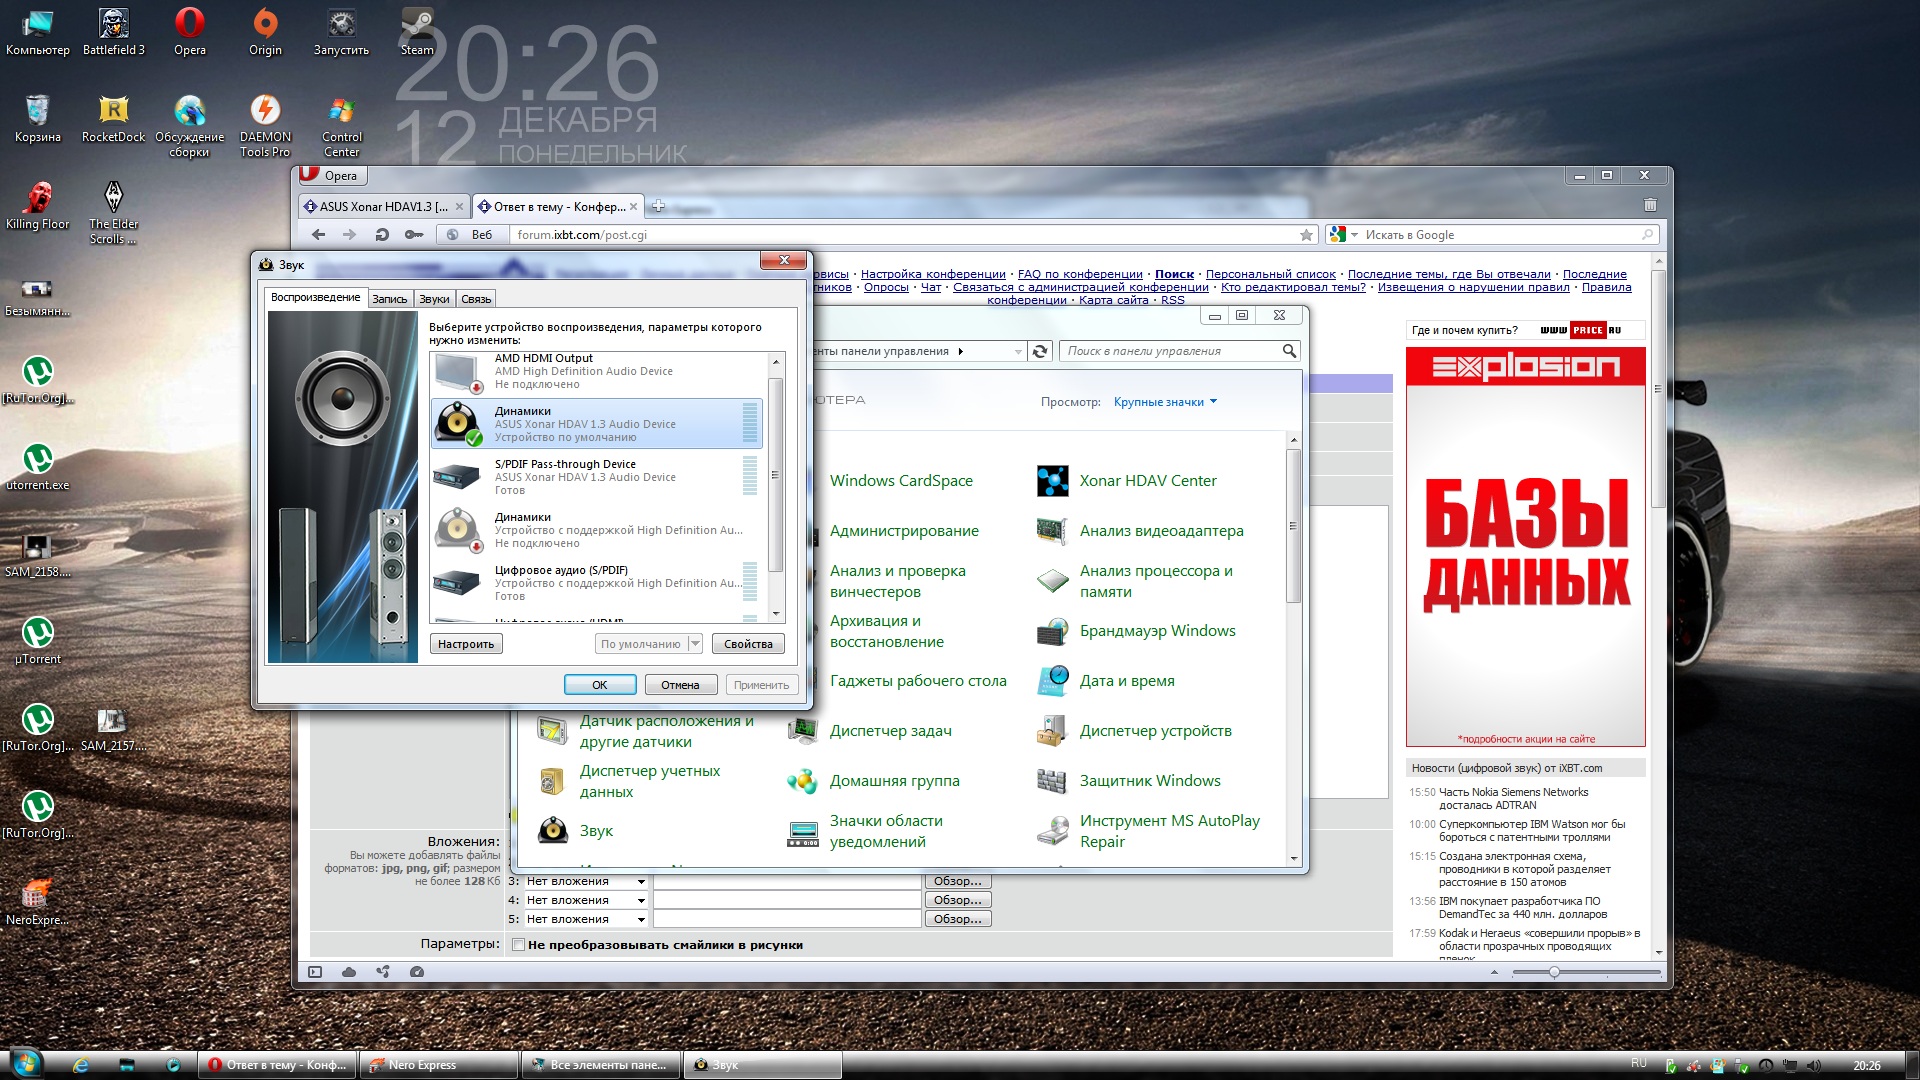The height and width of the screenshot is (1080, 1920).
Task: Click the Opera closed tabs trash icon
Action: (1650, 205)
